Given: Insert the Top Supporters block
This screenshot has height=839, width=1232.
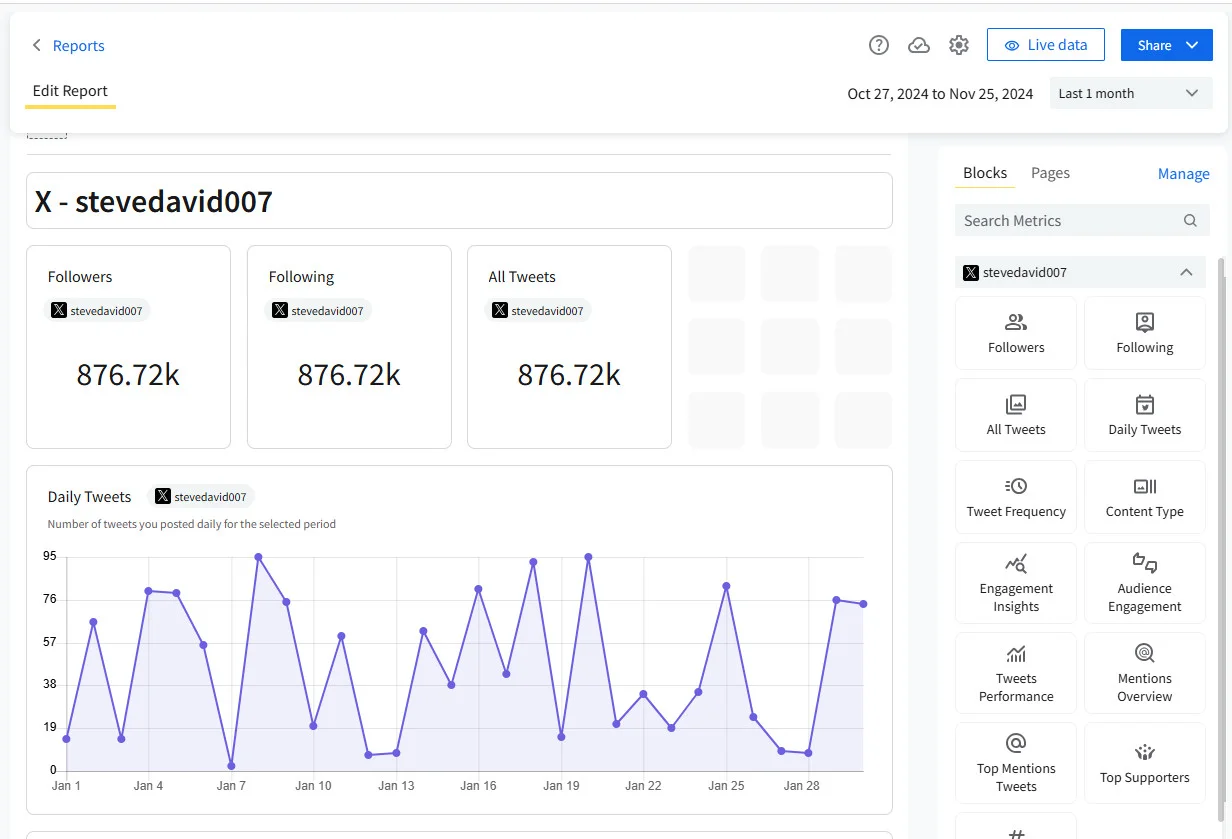Looking at the screenshot, I should [1144, 762].
